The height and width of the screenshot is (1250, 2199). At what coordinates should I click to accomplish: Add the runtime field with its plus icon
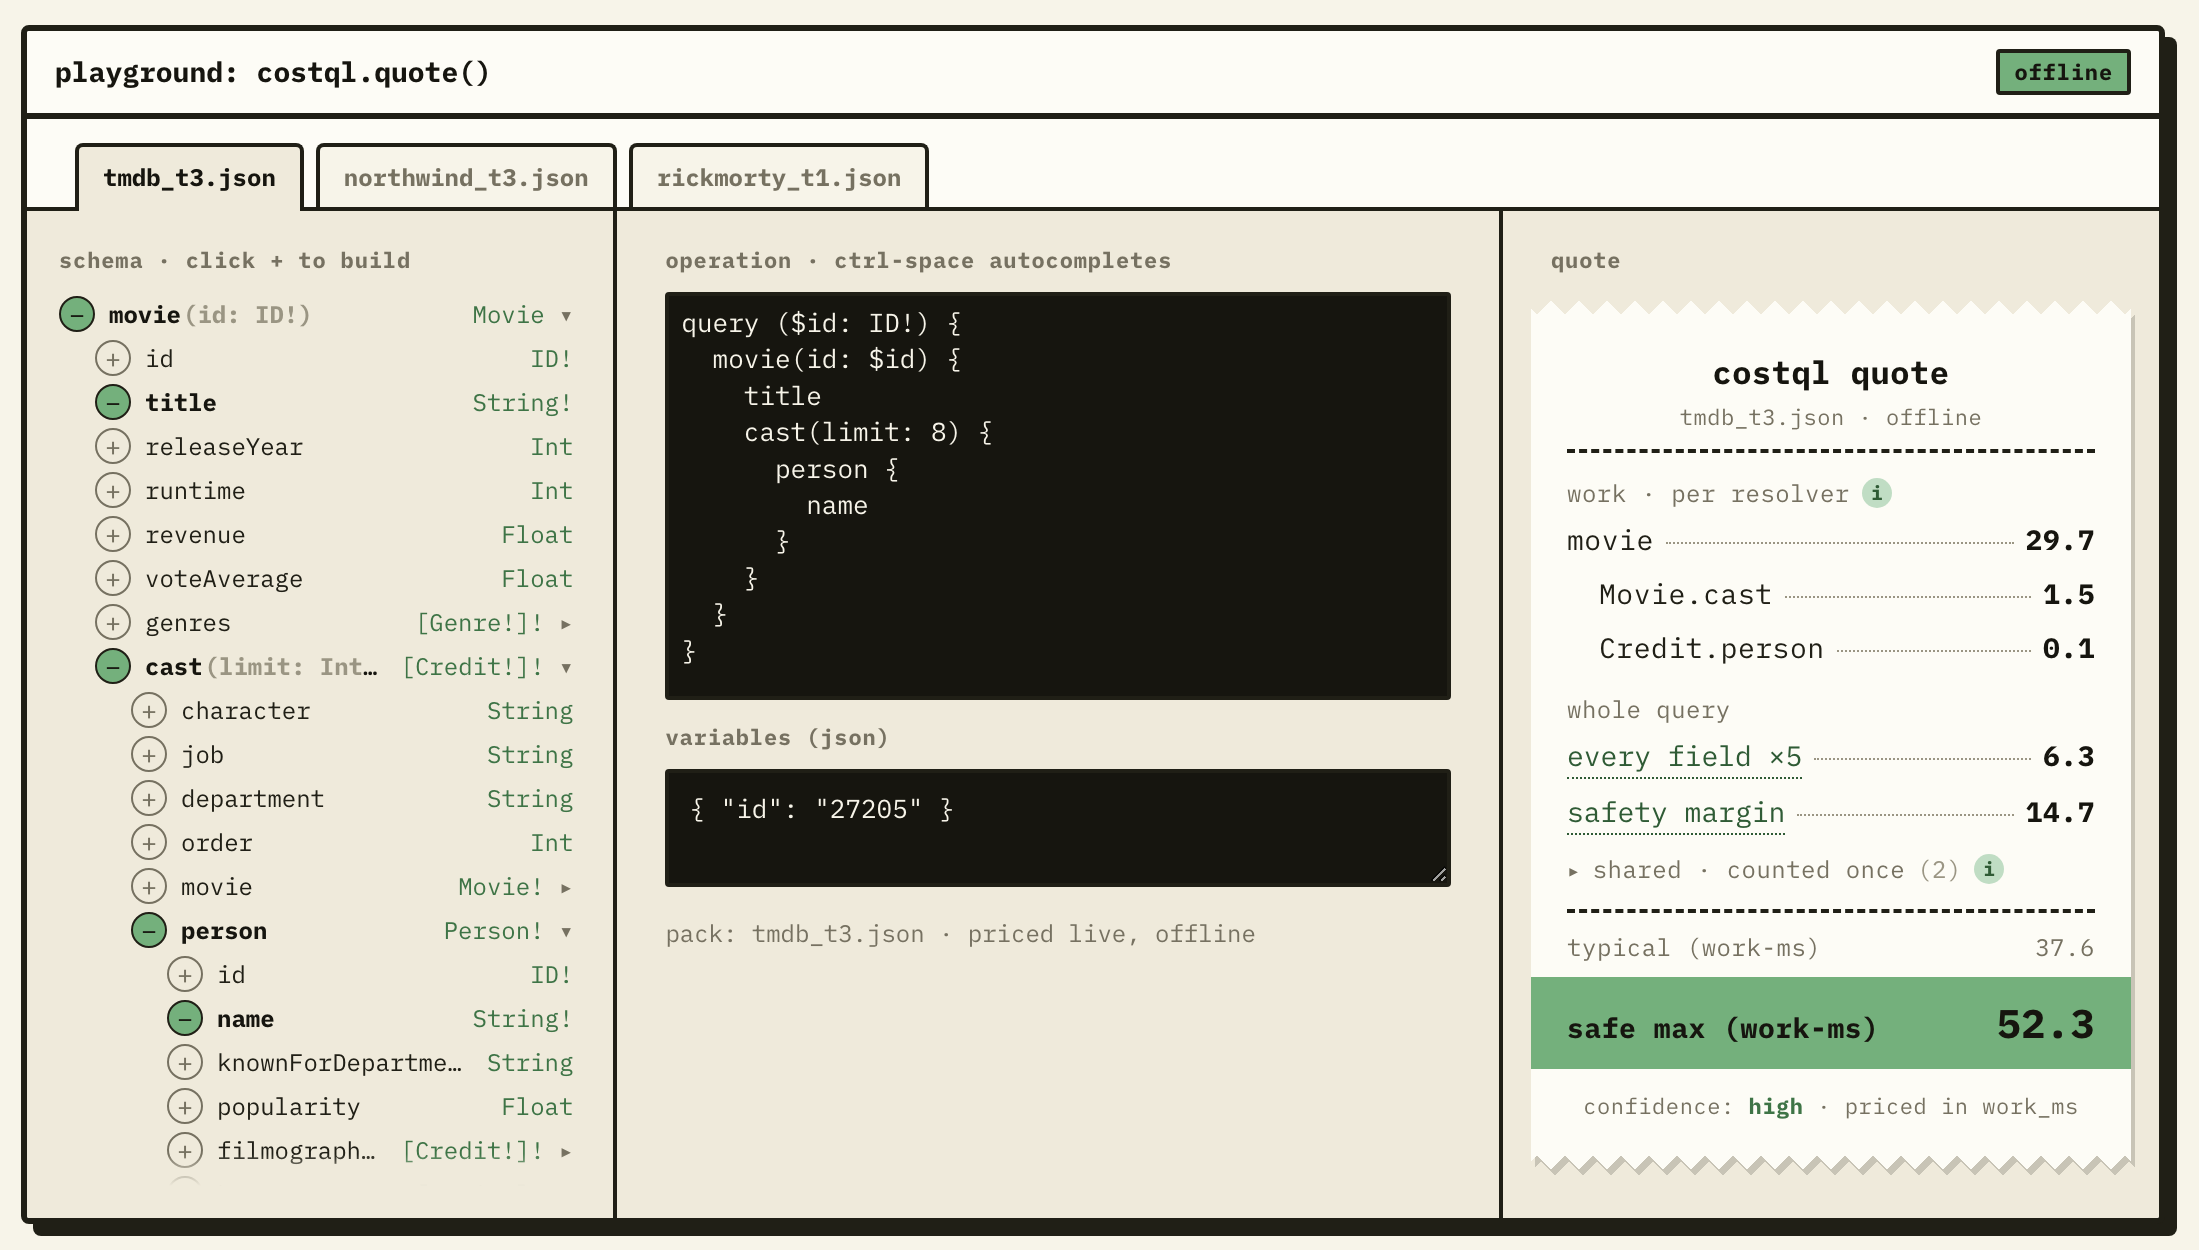tap(113, 491)
